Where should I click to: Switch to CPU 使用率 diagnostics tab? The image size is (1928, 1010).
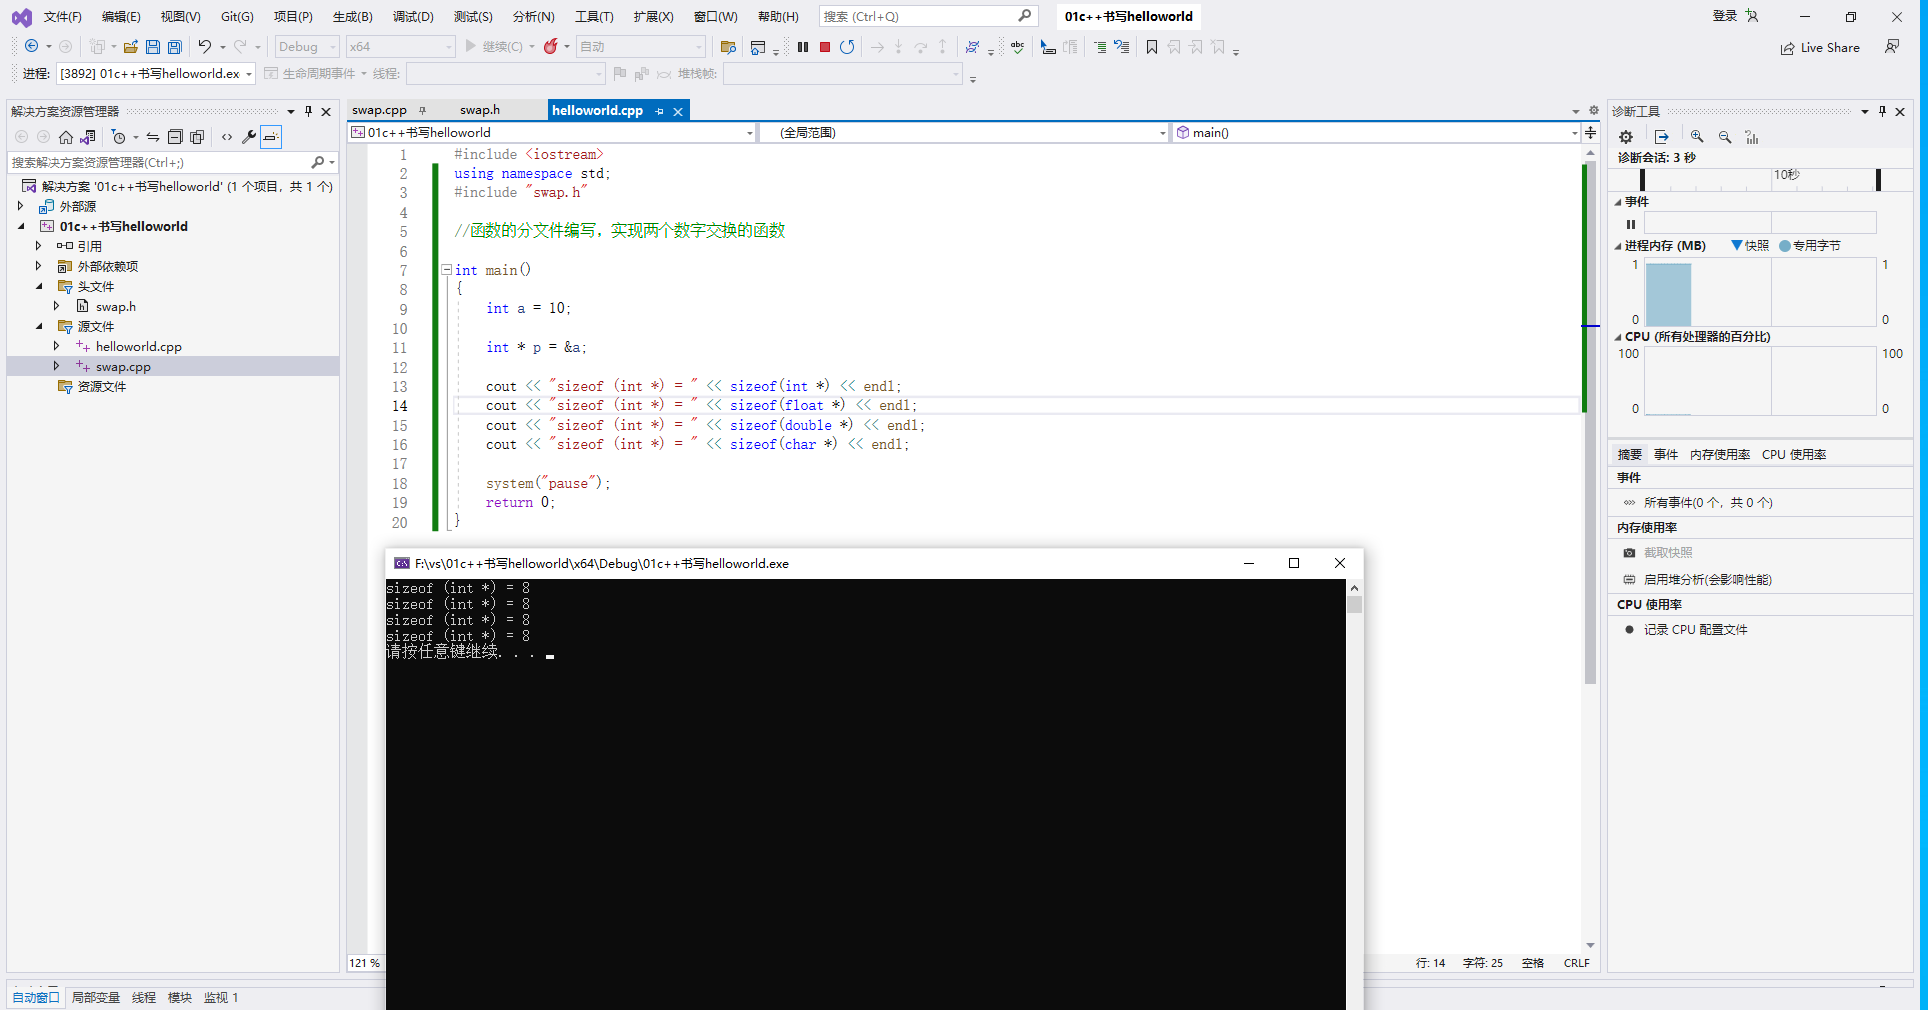click(1794, 454)
